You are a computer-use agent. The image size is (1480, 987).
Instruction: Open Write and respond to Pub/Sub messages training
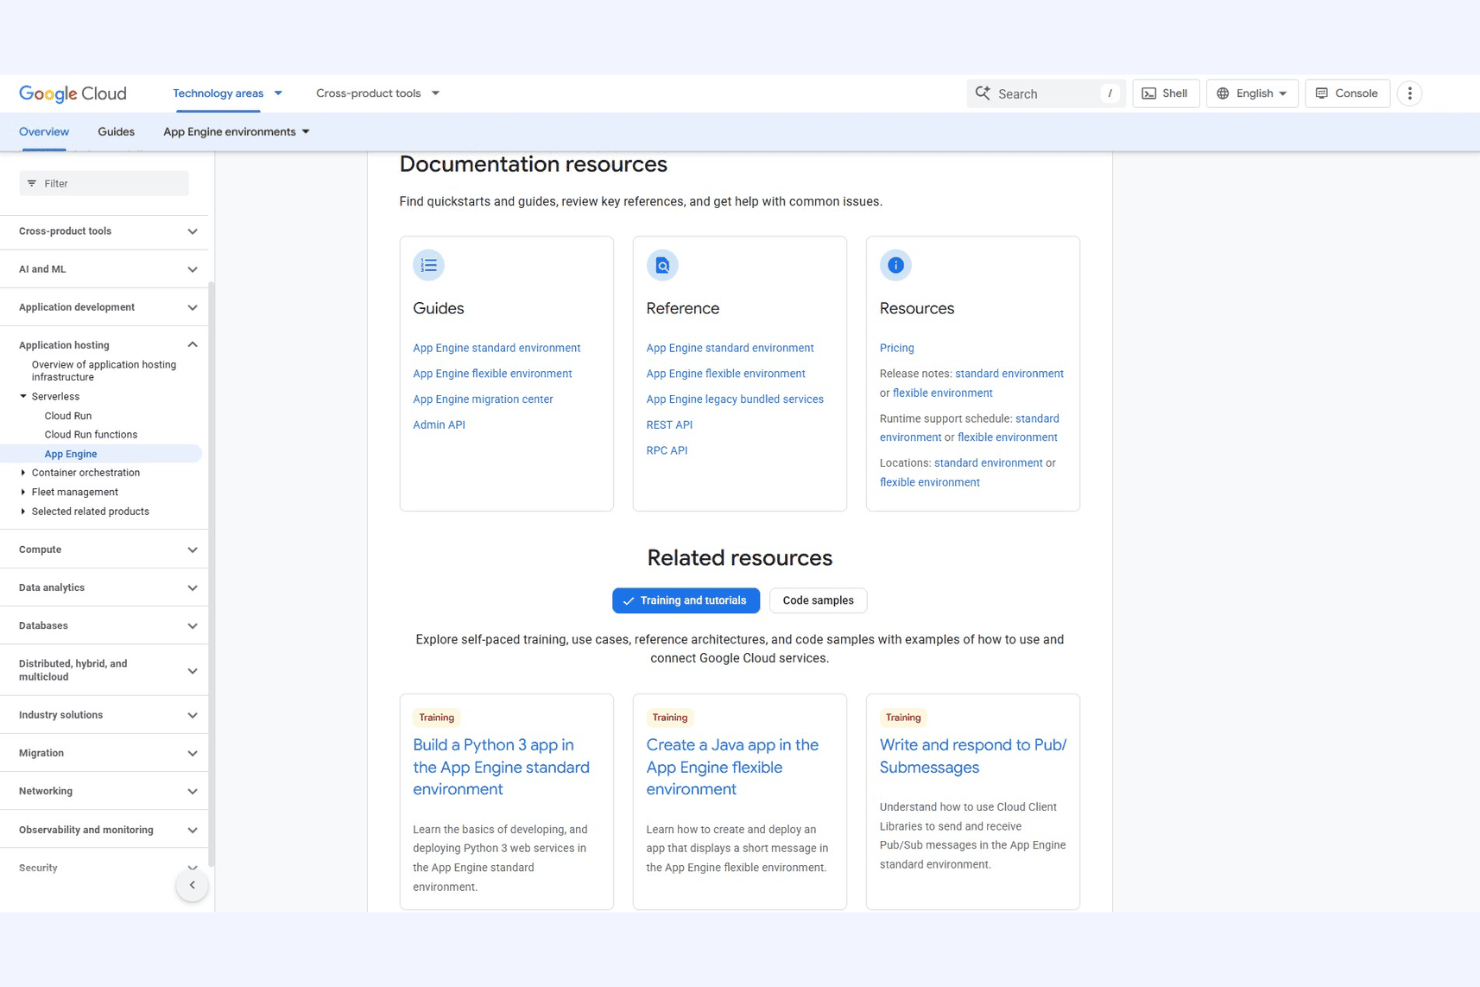tap(973, 756)
